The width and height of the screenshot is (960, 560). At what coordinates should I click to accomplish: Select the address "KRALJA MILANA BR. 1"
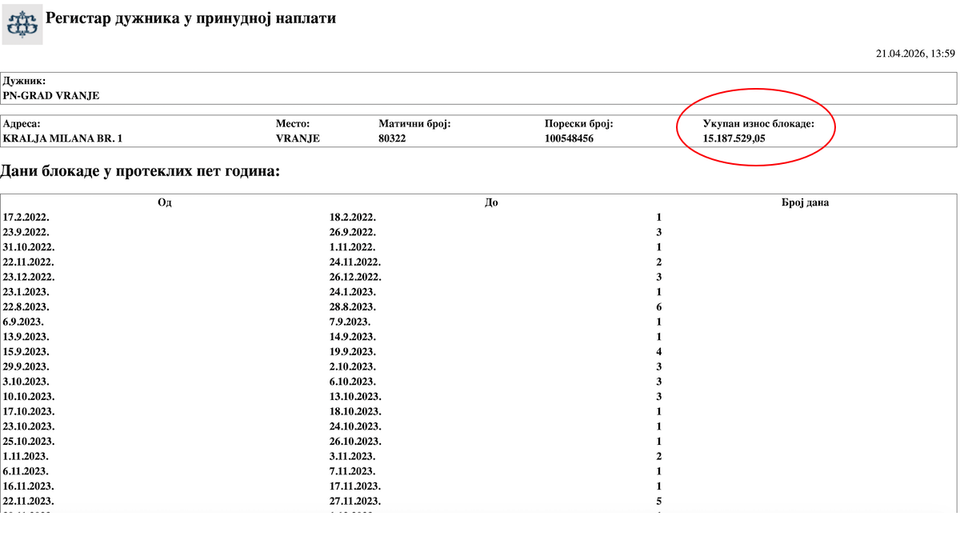62,138
